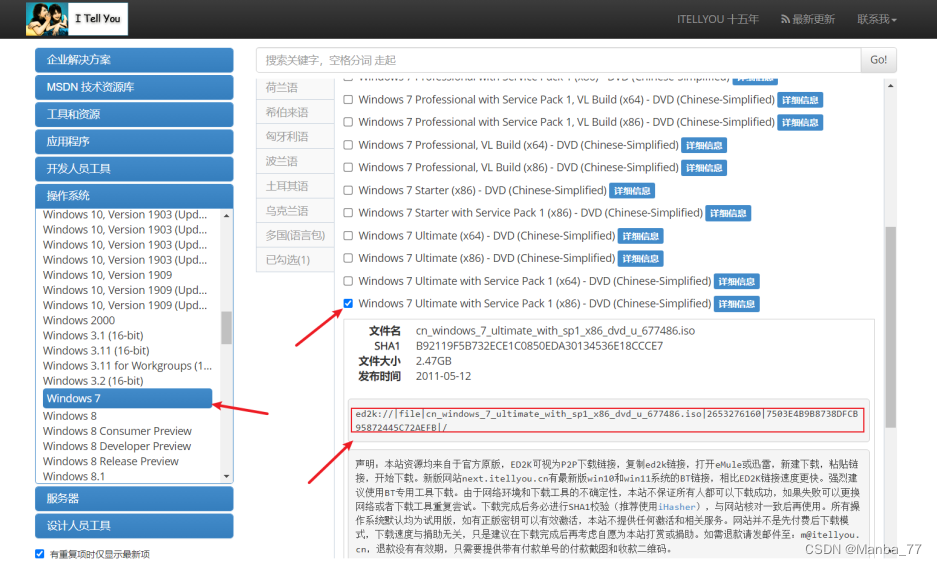The width and height of the screenshot is (937, 565).
Task: Select Windows 7 in the OS list
Action: (x=127, y=398)
